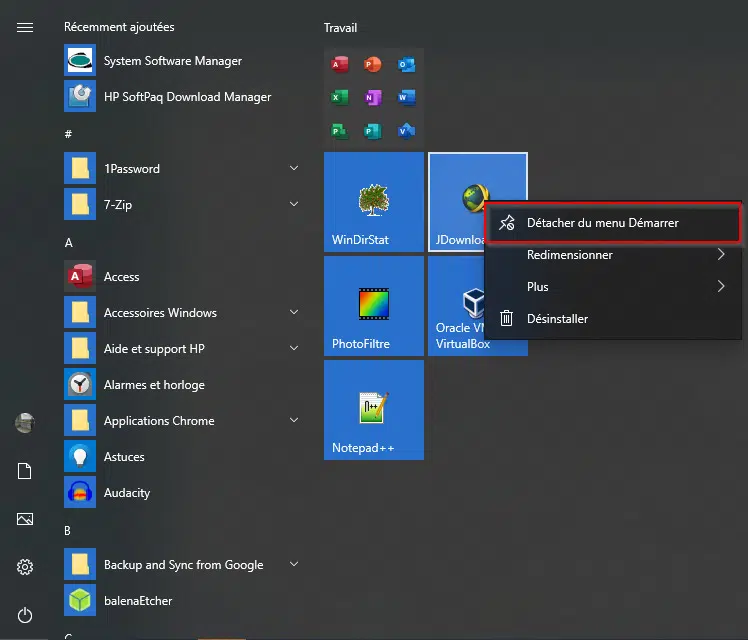Open the WinDirStat tile
The width and height of the screenshot is (748, 640).
374,202
